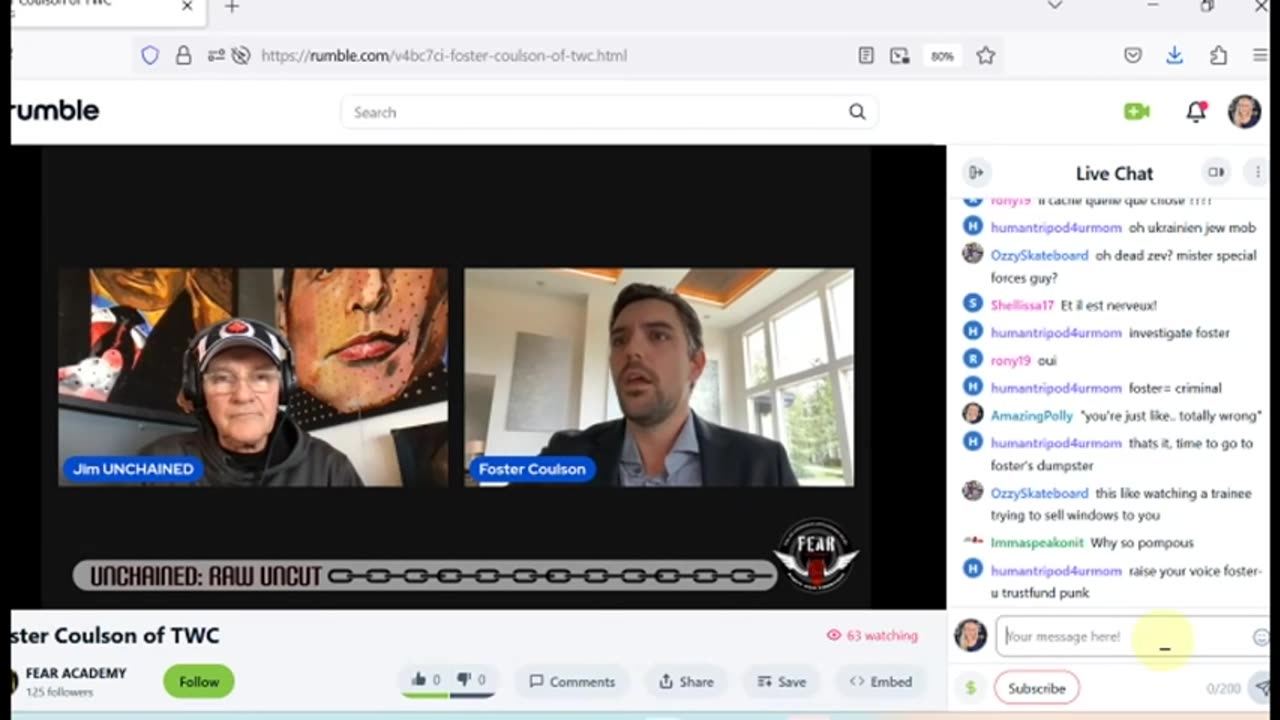Screen dimensions: 1280x720
Task: Click the search magnifier icon
Action: tap(857, 112)
